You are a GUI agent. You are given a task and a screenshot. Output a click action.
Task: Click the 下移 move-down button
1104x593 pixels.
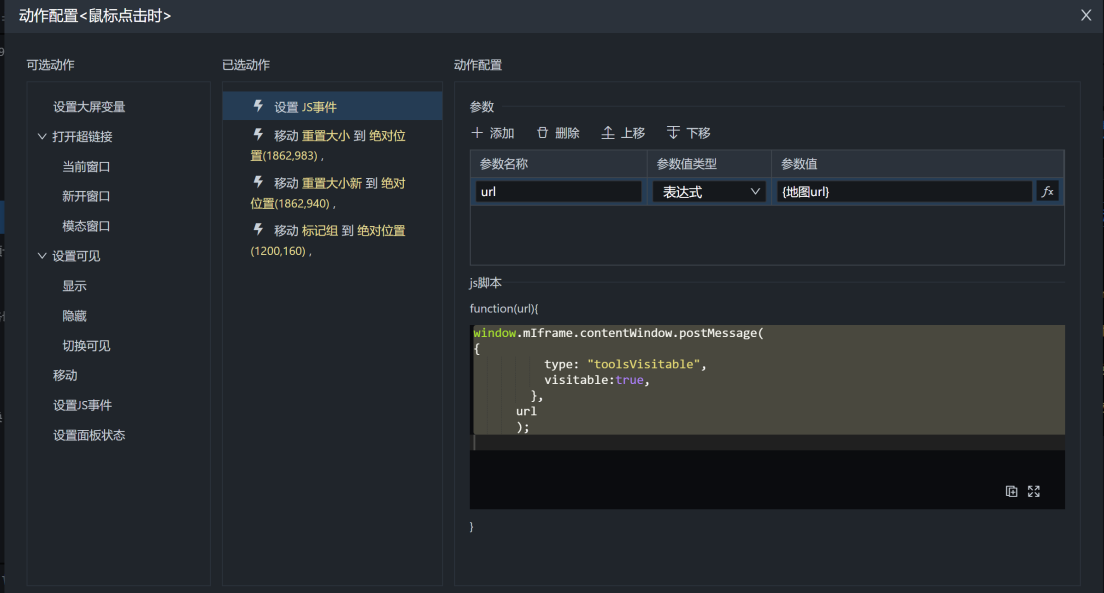(x=688, y=133)
